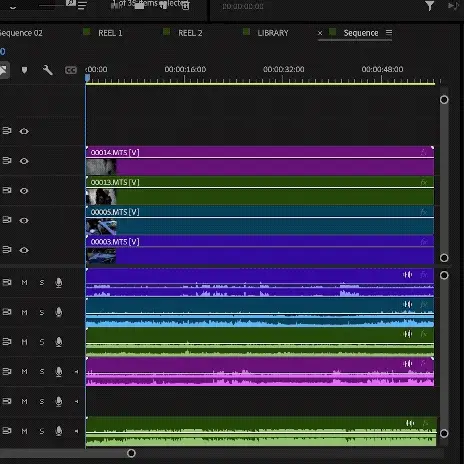The image size is (464, 464).
Task: Toggle sync lock on magenta fourth audio track
Action: pyautogui.click(x=7, y=371)
